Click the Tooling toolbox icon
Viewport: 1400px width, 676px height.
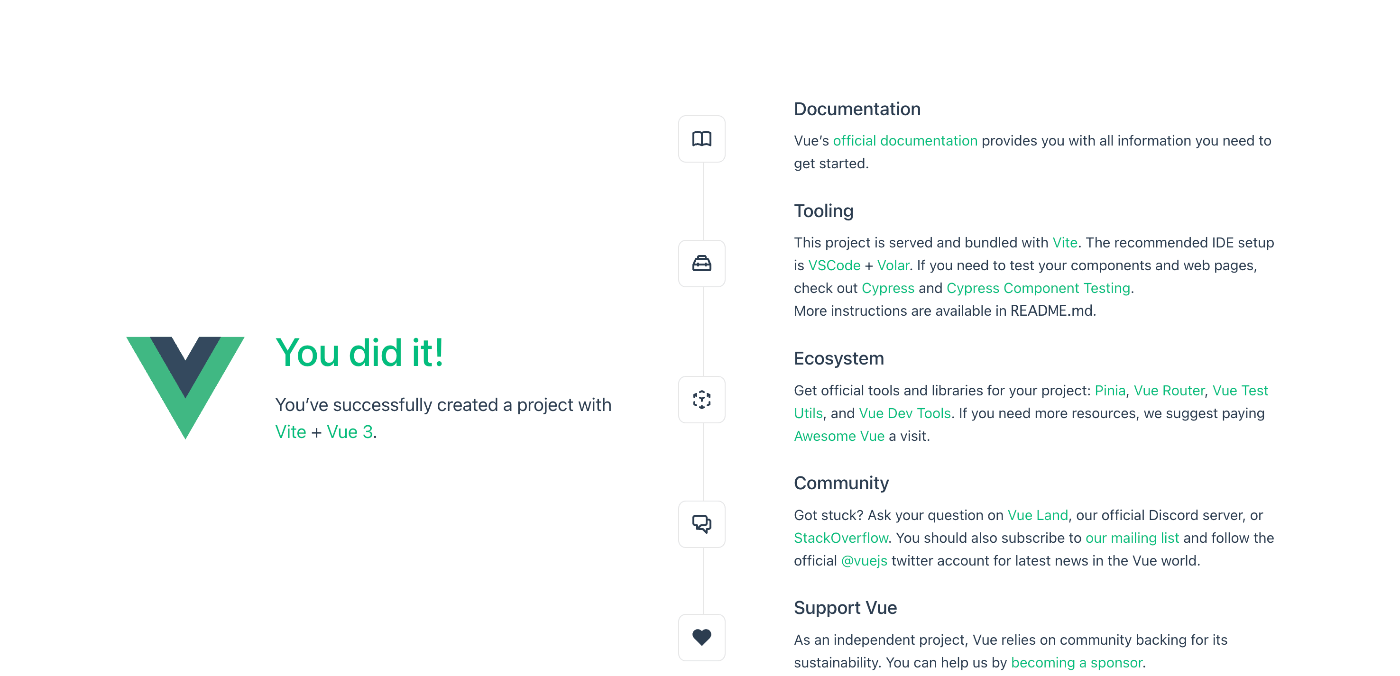point(702,264)
